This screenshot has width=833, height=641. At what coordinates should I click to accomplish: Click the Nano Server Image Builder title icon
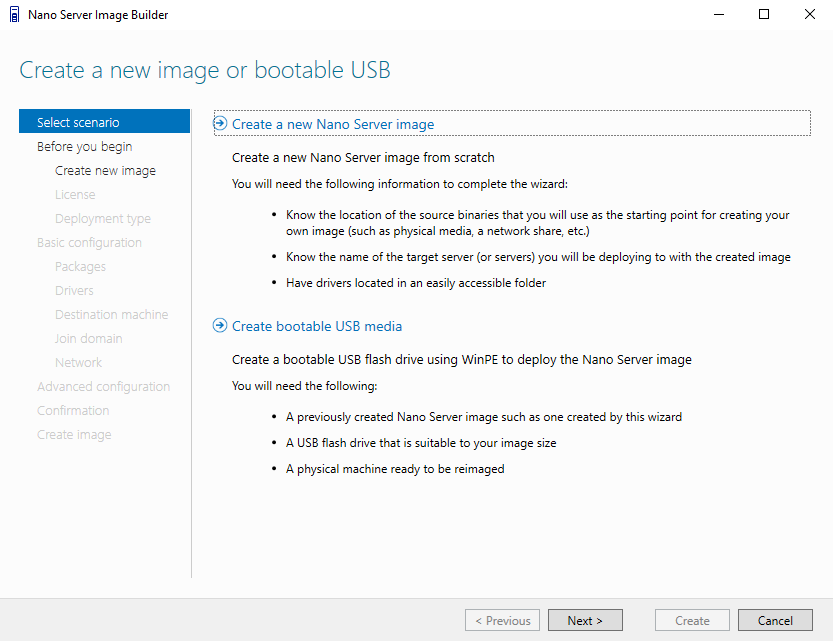(15, 14)
